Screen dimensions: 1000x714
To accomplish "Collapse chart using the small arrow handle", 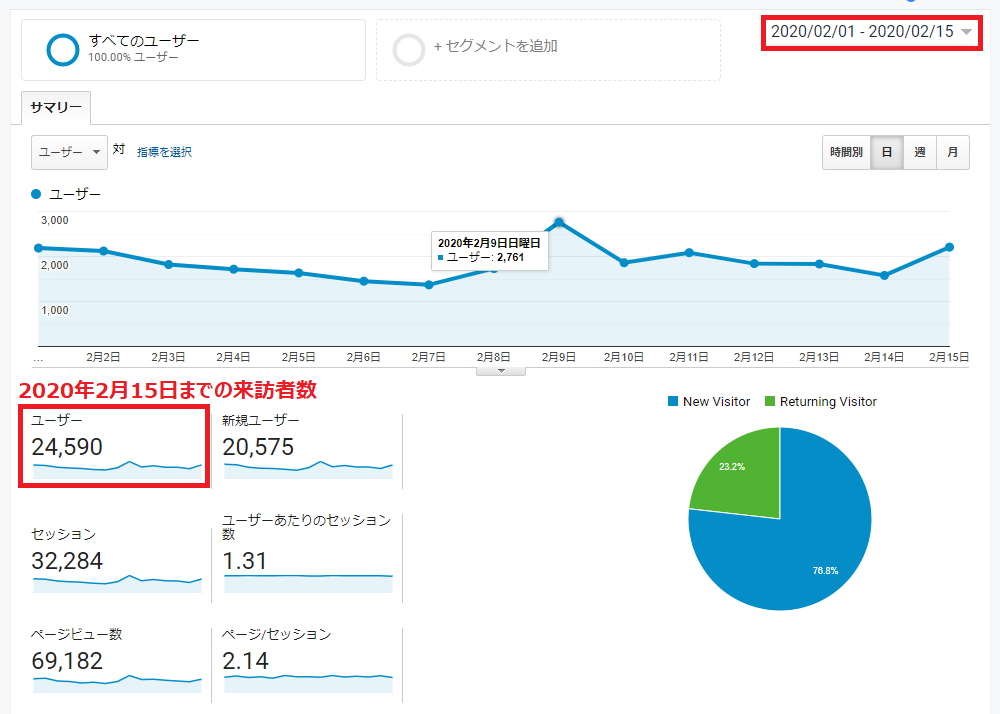I will tap(501, 371).
